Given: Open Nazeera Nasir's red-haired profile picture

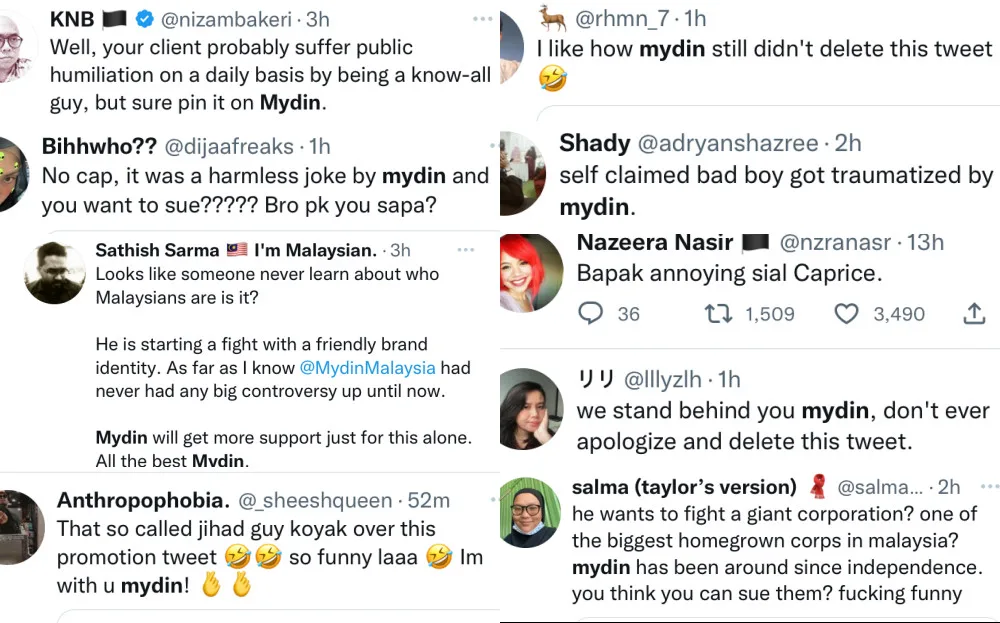Looking at the screenshot, I should tap(530, 274).
